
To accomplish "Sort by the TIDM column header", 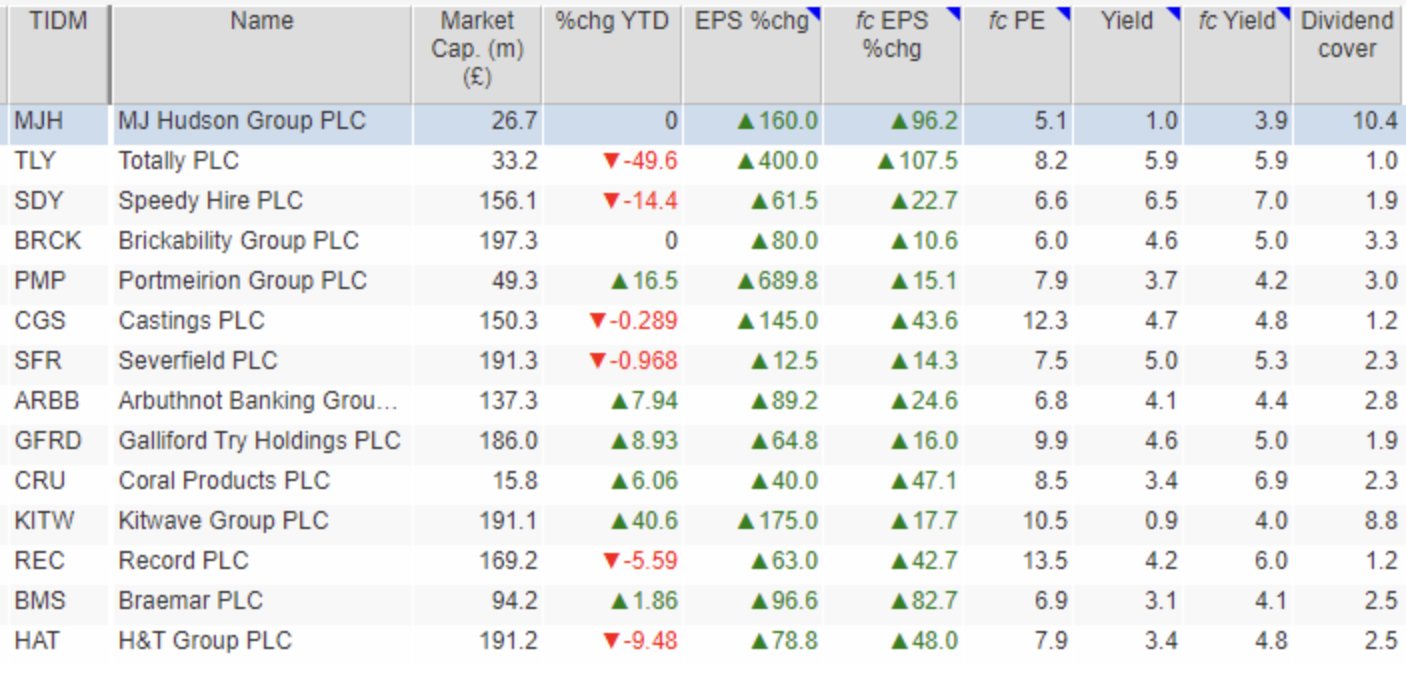I will pyautogui.click(x=58, y=22).
